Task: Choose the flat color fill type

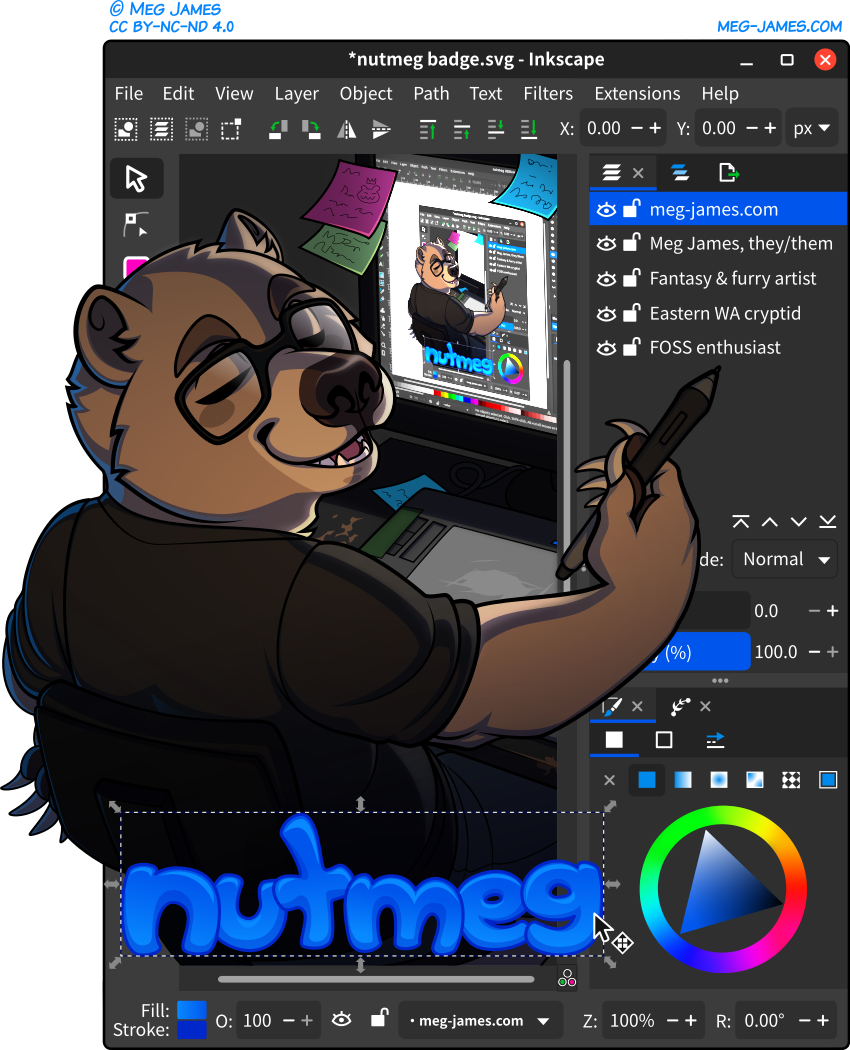Action: [646, 780]
